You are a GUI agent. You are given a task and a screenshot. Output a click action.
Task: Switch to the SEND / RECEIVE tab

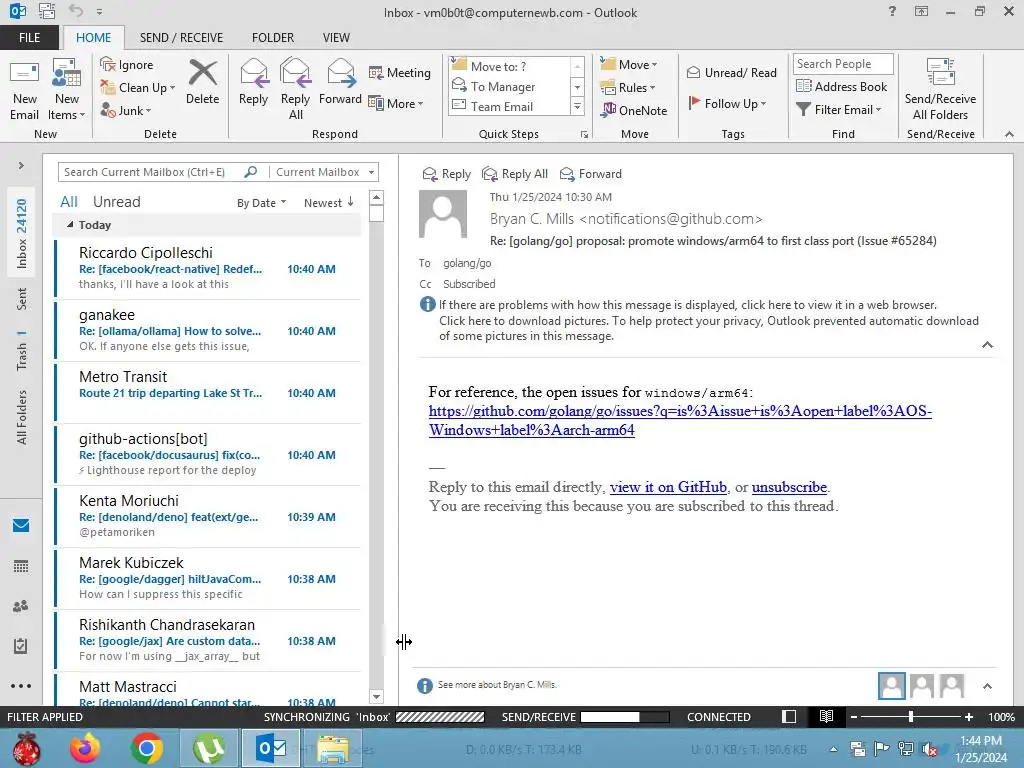pyautogui.click(x=181, y=37)
